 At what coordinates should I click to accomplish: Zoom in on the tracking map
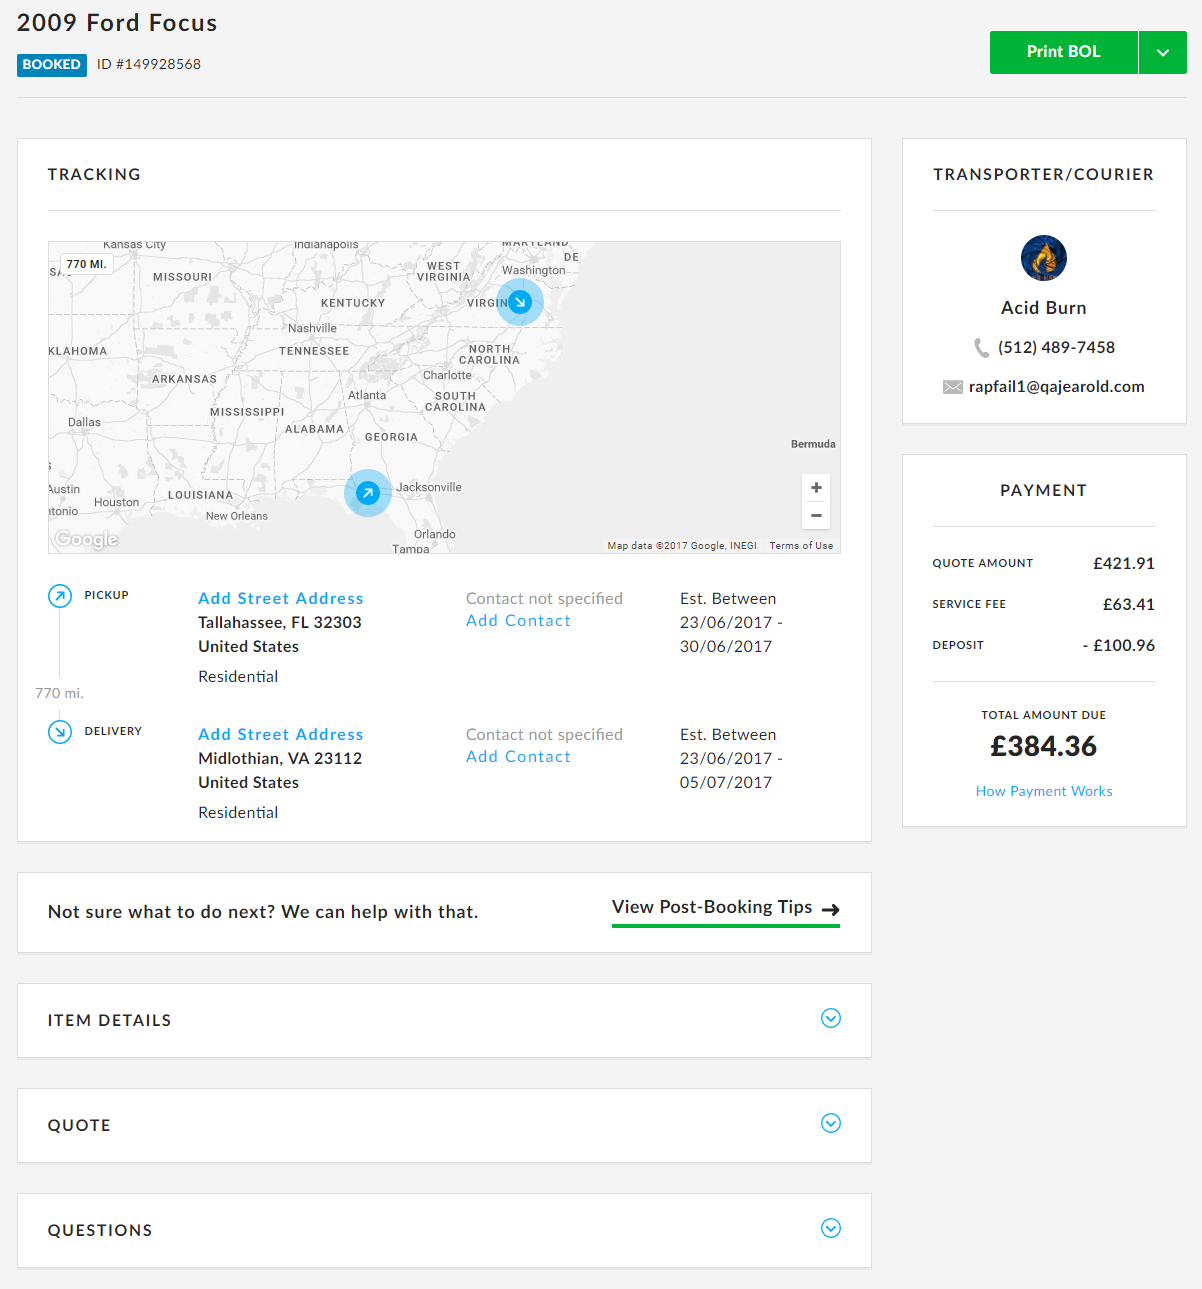click(x=816, y=488)
